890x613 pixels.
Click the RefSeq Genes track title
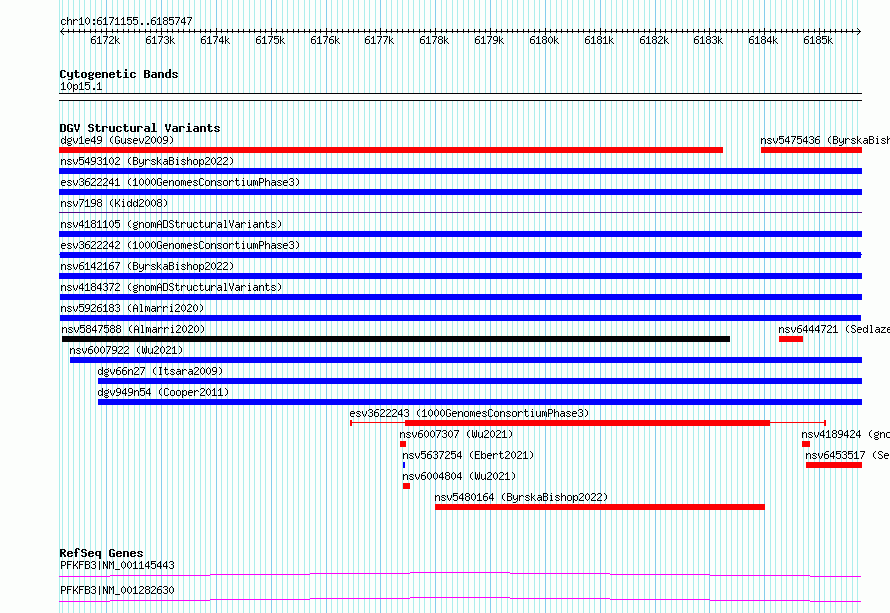click(x=101, y=553)
